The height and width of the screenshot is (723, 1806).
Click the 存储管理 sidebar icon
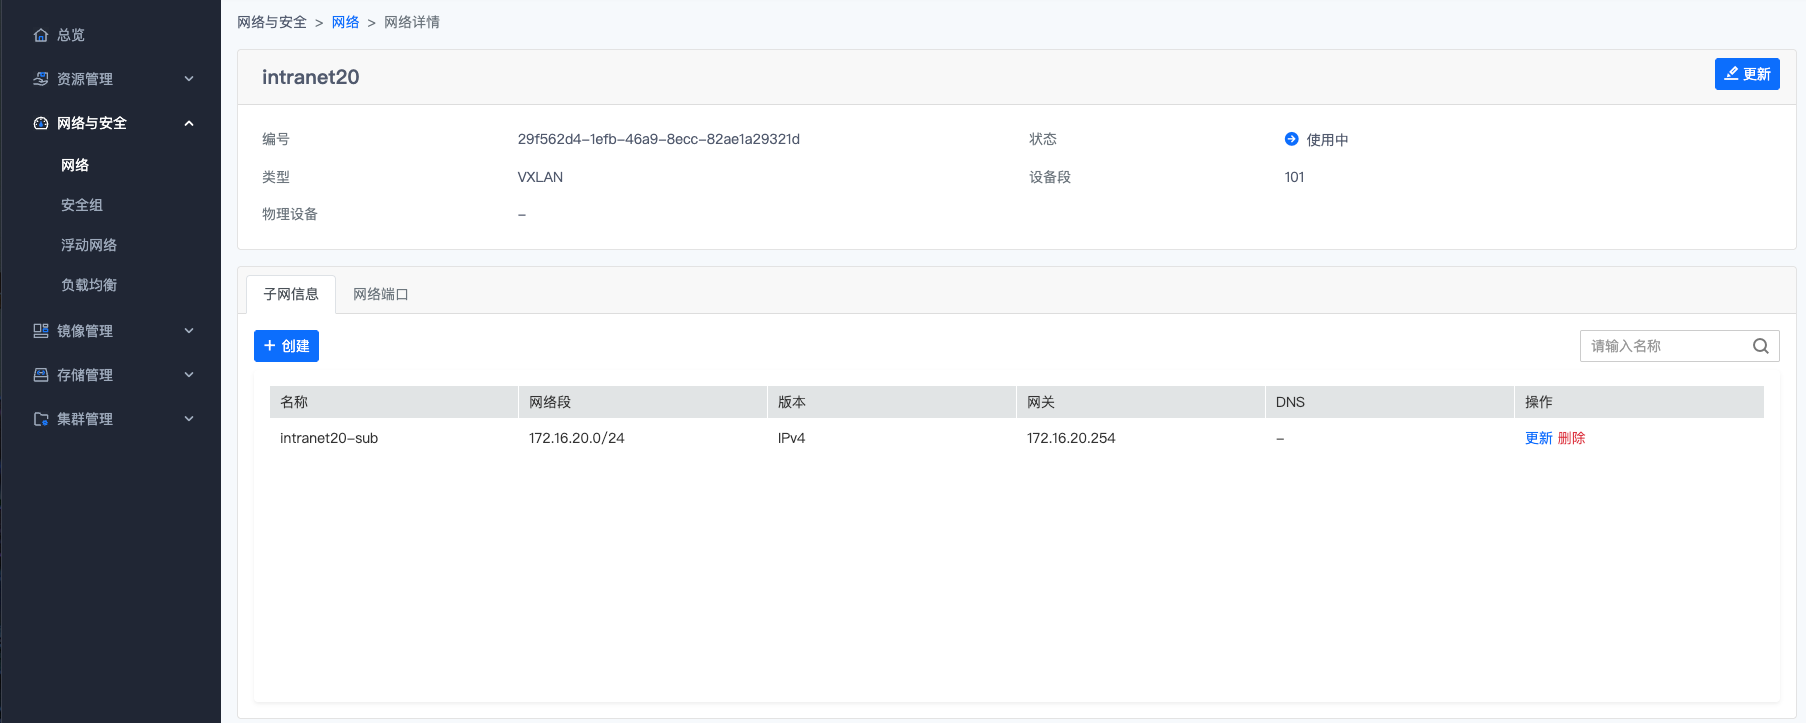[x=41, y=375]
